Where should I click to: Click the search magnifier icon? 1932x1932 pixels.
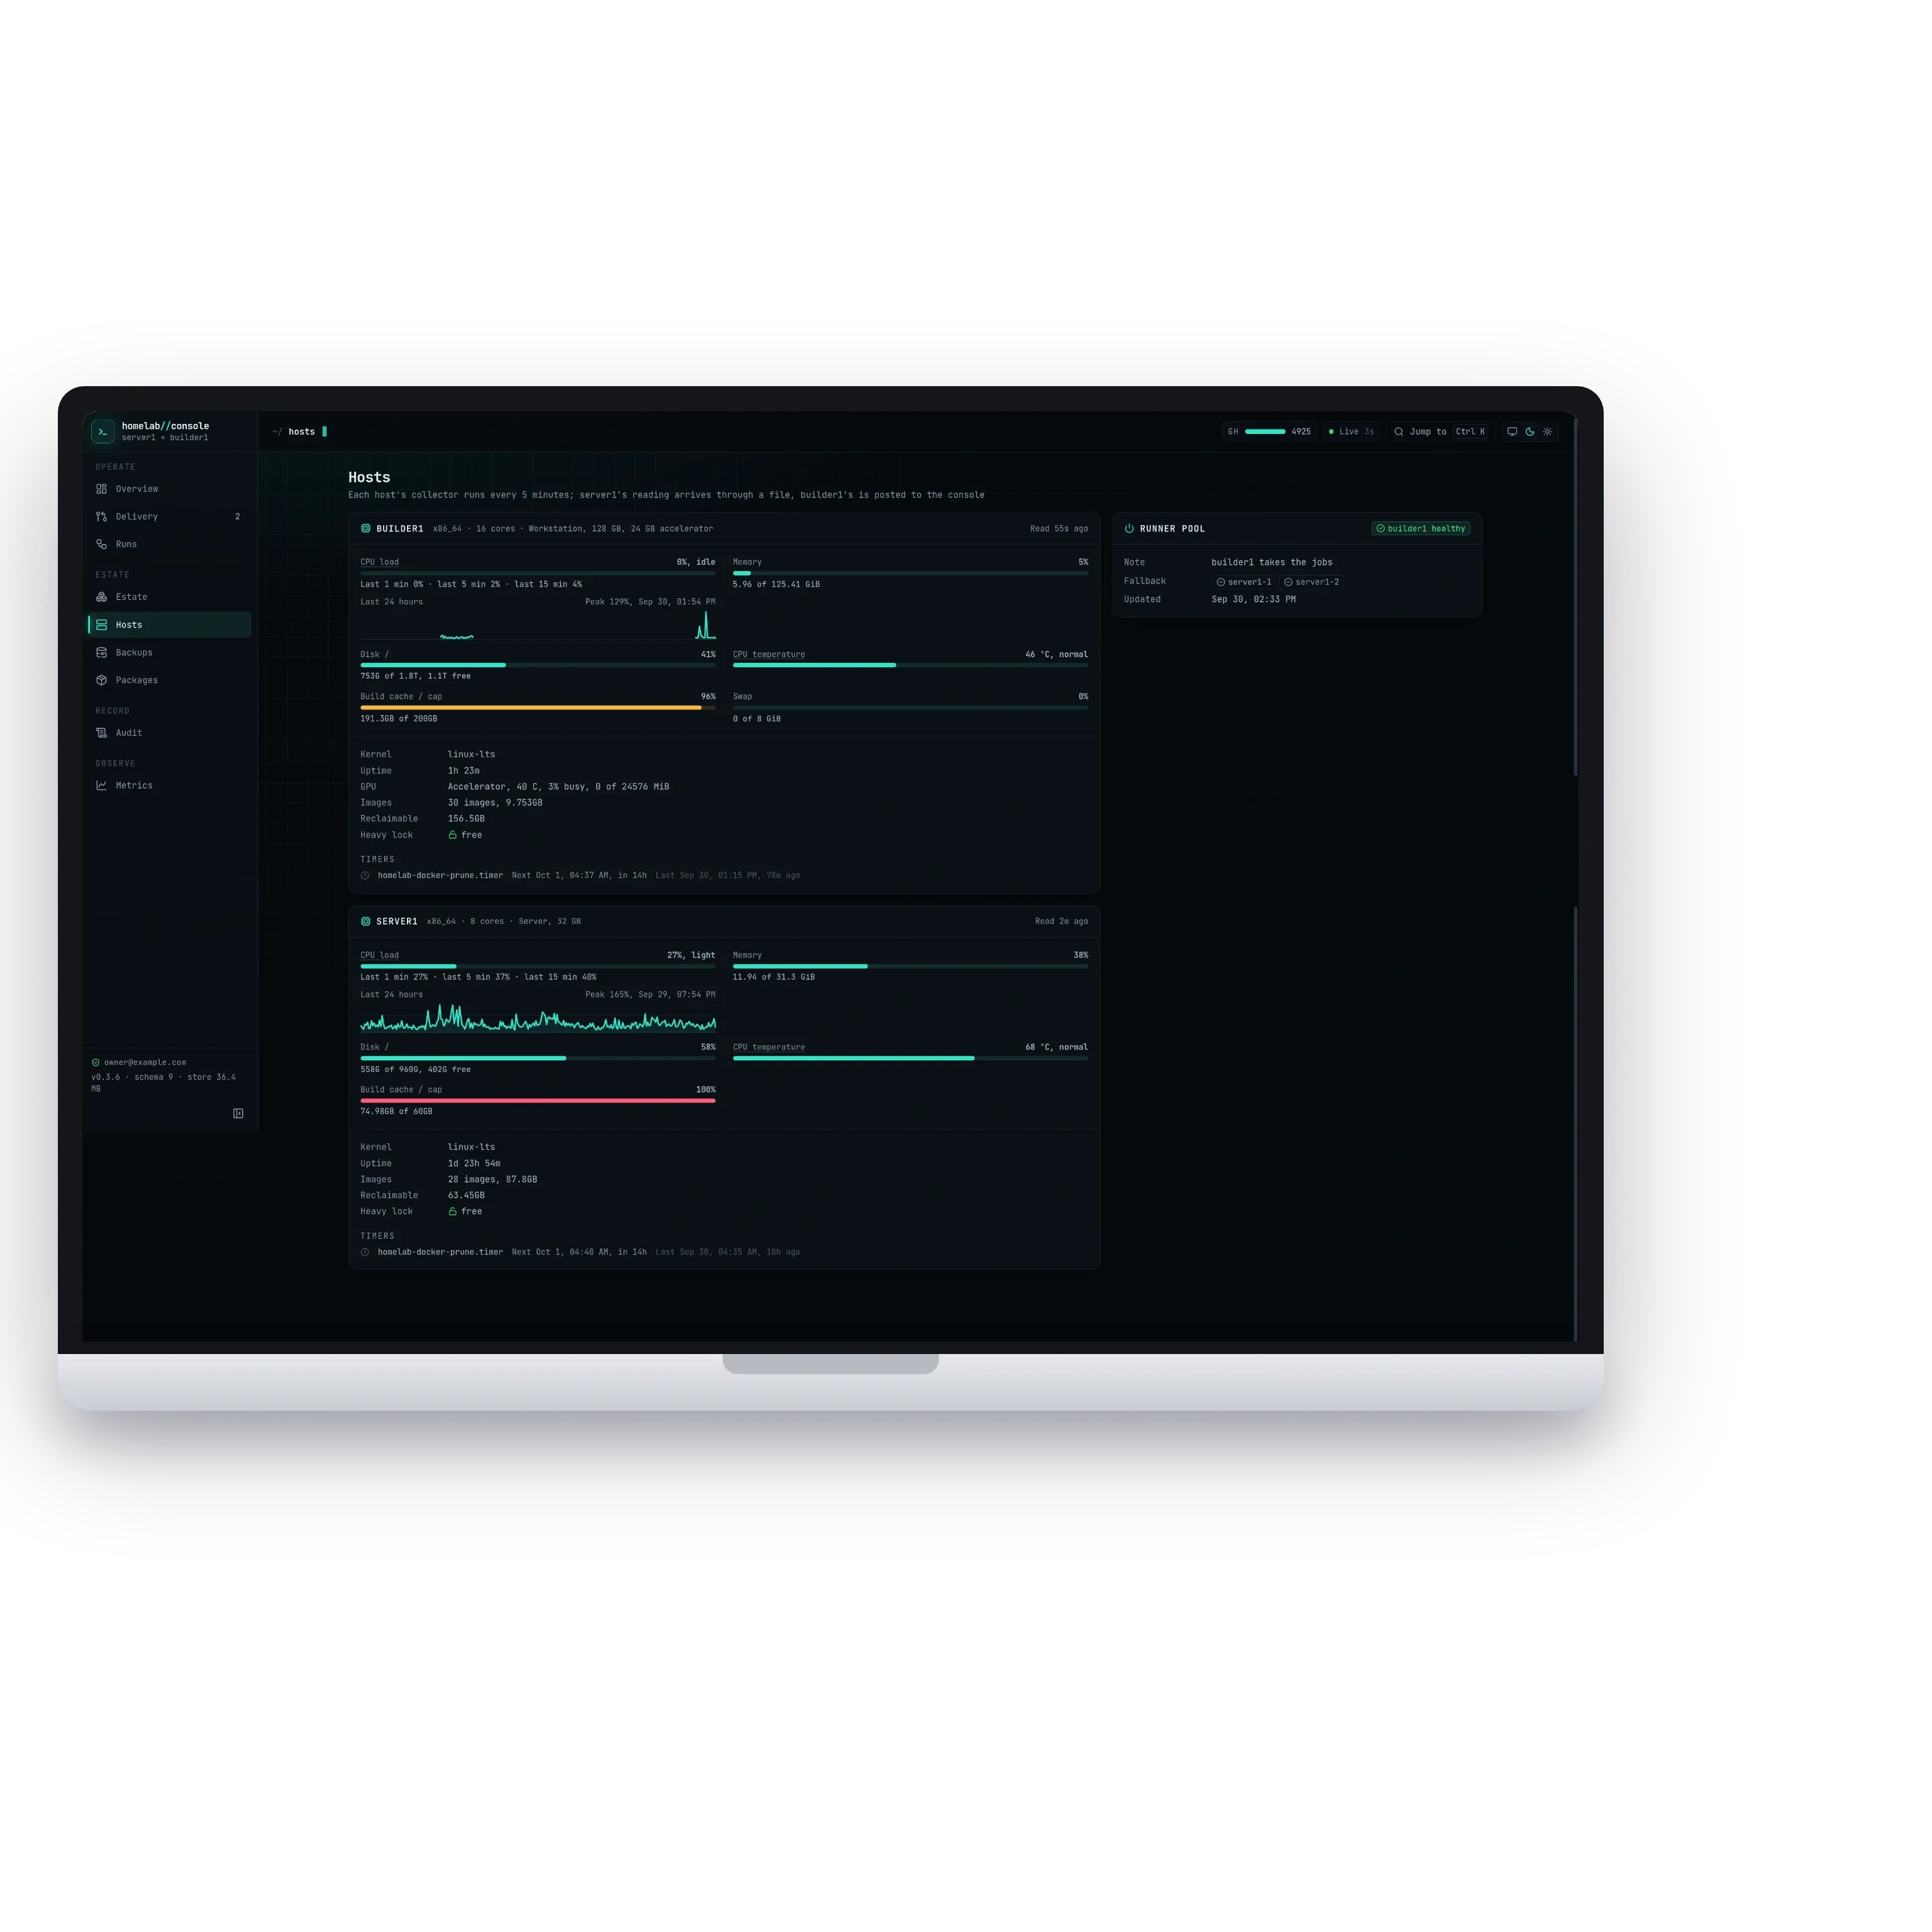1399,432
